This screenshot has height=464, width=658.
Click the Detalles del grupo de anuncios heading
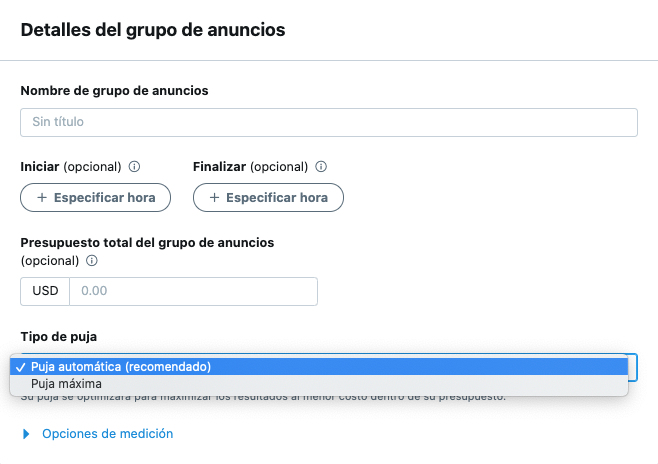[153, 30]
